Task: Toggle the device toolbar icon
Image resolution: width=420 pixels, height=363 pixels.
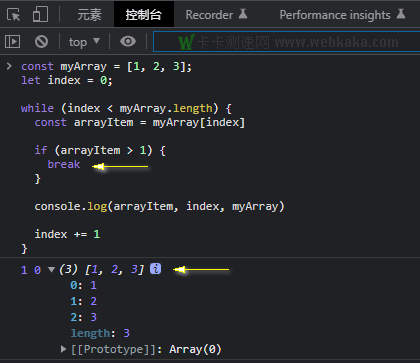Action: click(40, 14)
